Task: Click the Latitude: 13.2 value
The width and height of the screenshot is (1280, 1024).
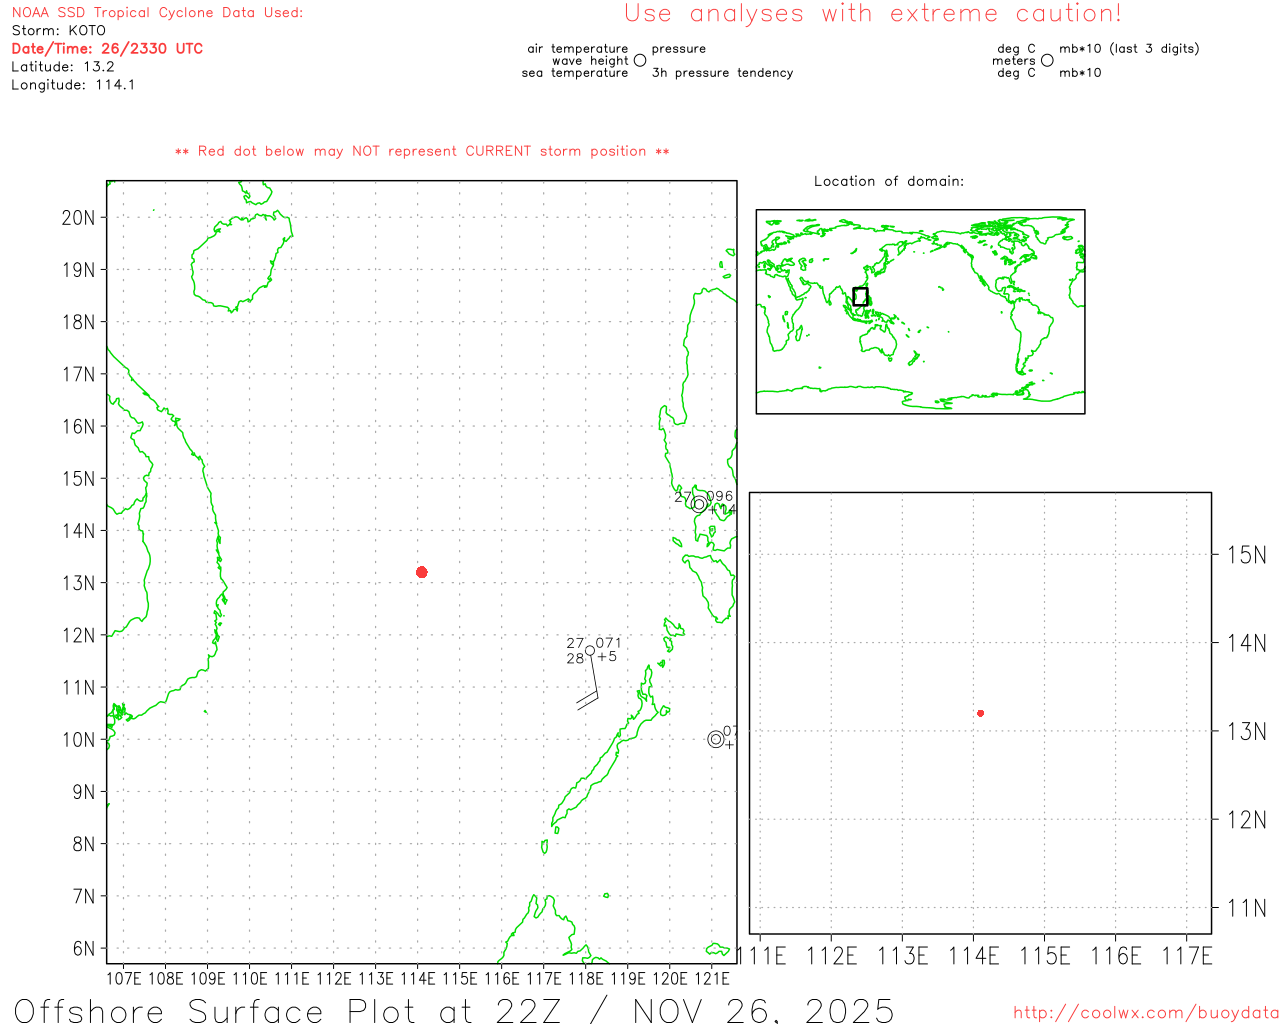Action: (x=63, y=67)
